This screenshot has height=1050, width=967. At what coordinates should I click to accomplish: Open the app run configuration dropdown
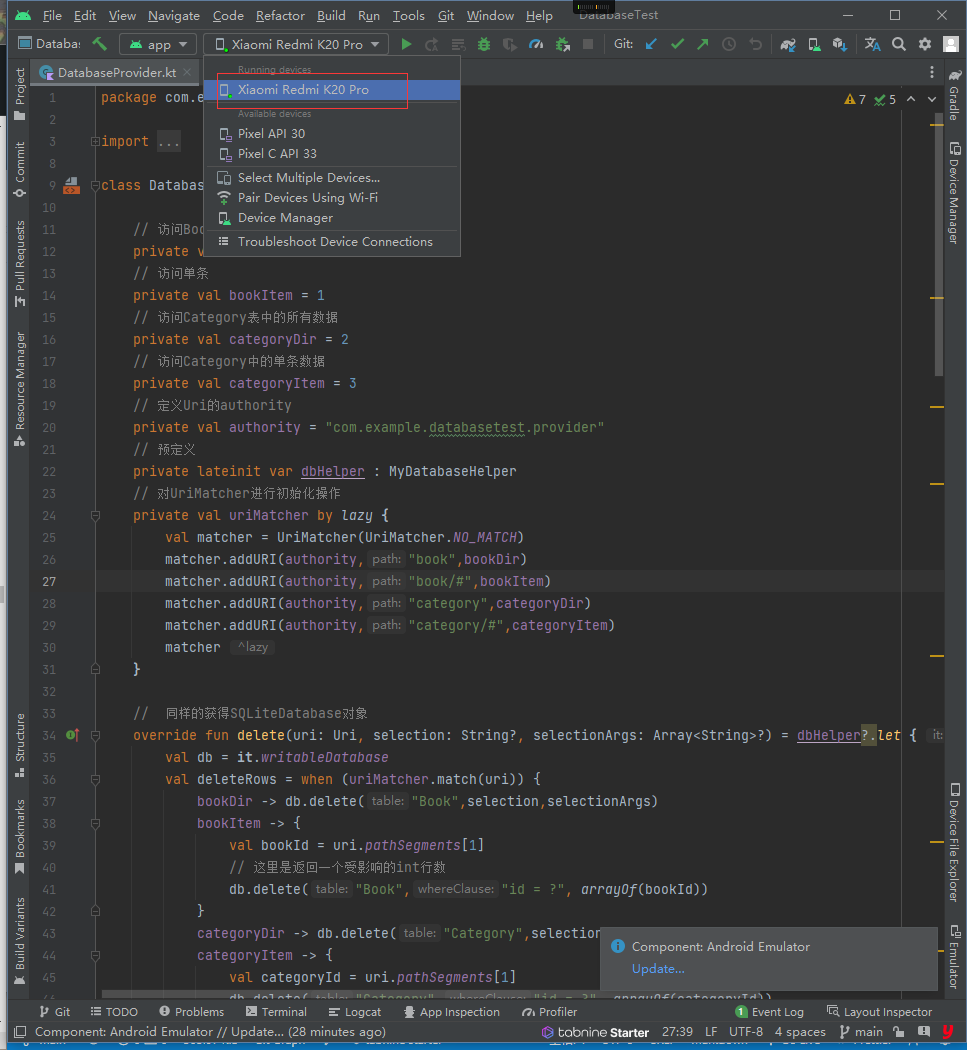(x=158, y=44)
